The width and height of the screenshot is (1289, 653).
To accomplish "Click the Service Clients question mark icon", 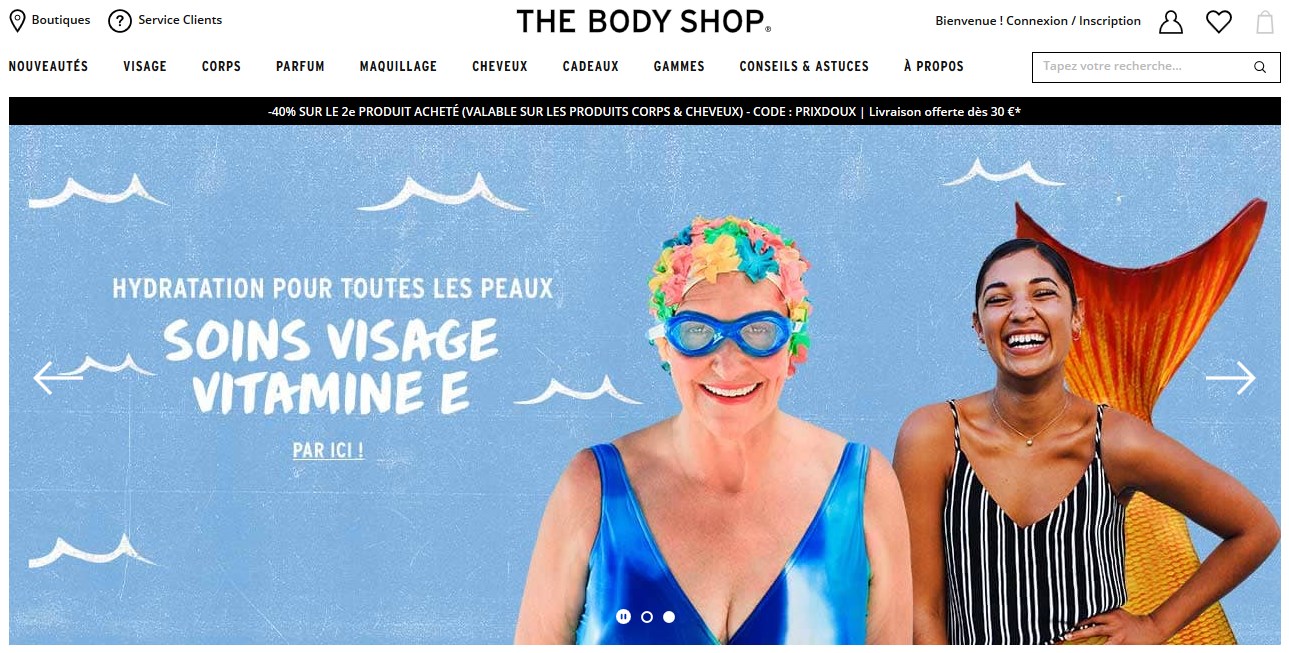I will click(x=120, y=21).
